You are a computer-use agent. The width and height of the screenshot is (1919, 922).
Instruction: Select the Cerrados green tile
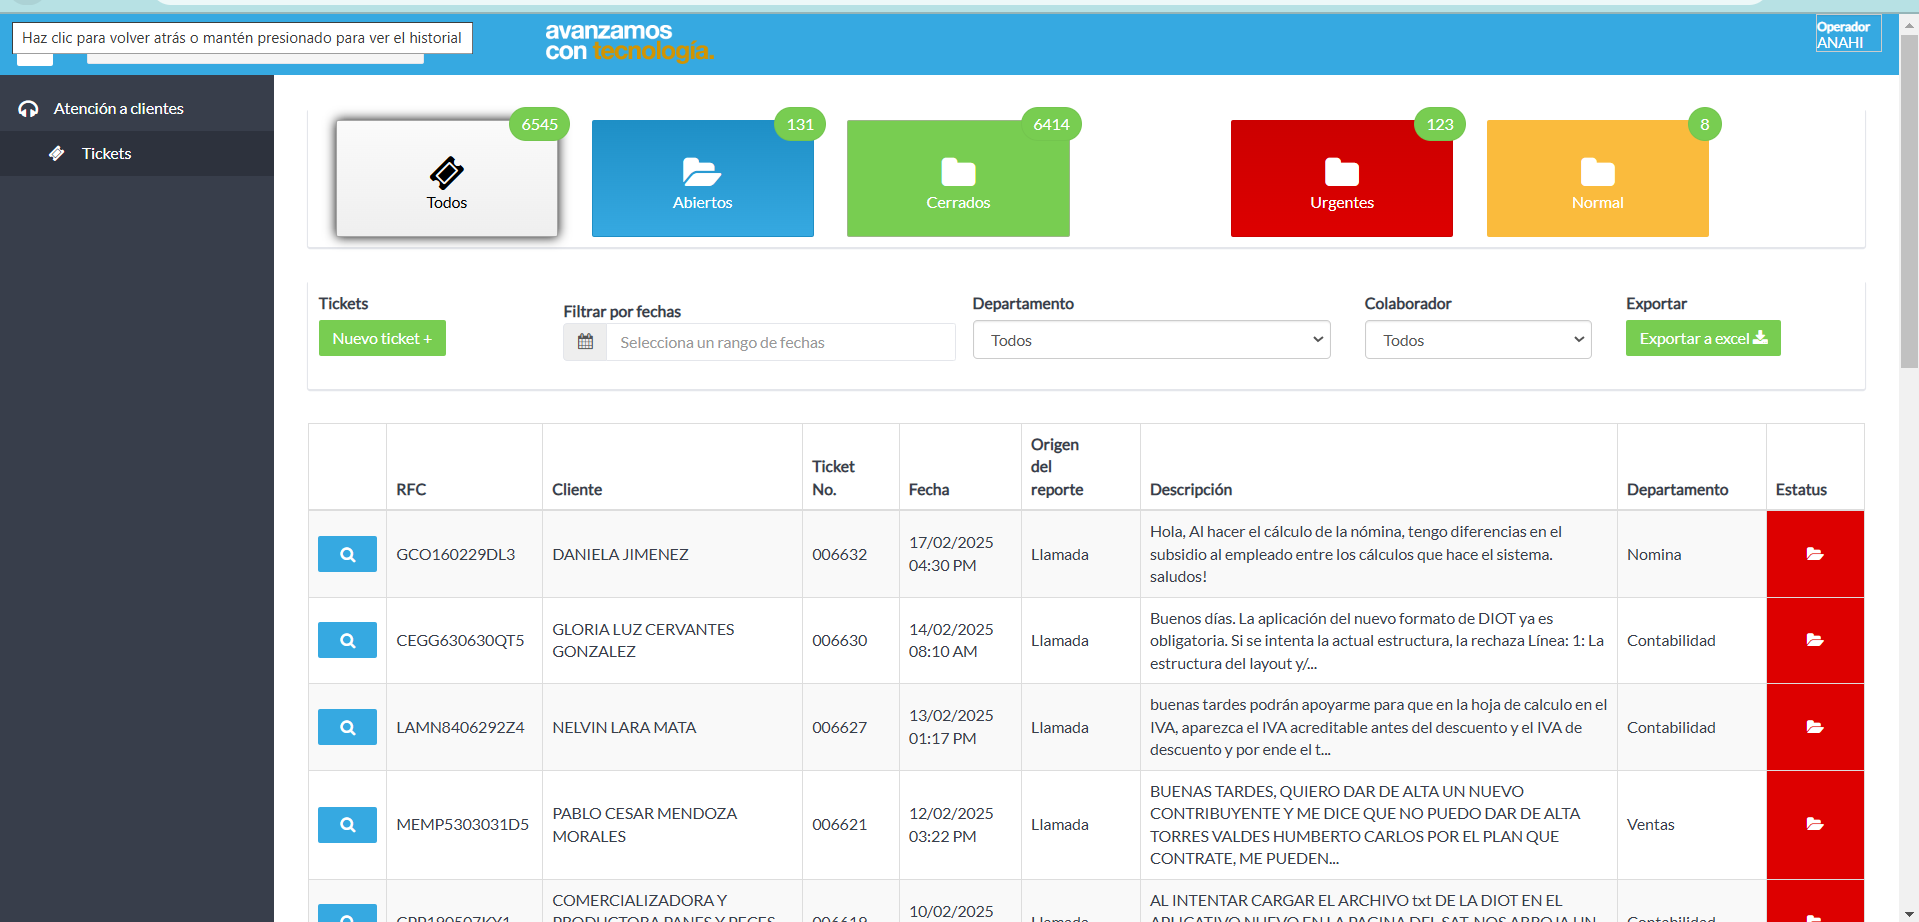[957, 179]
